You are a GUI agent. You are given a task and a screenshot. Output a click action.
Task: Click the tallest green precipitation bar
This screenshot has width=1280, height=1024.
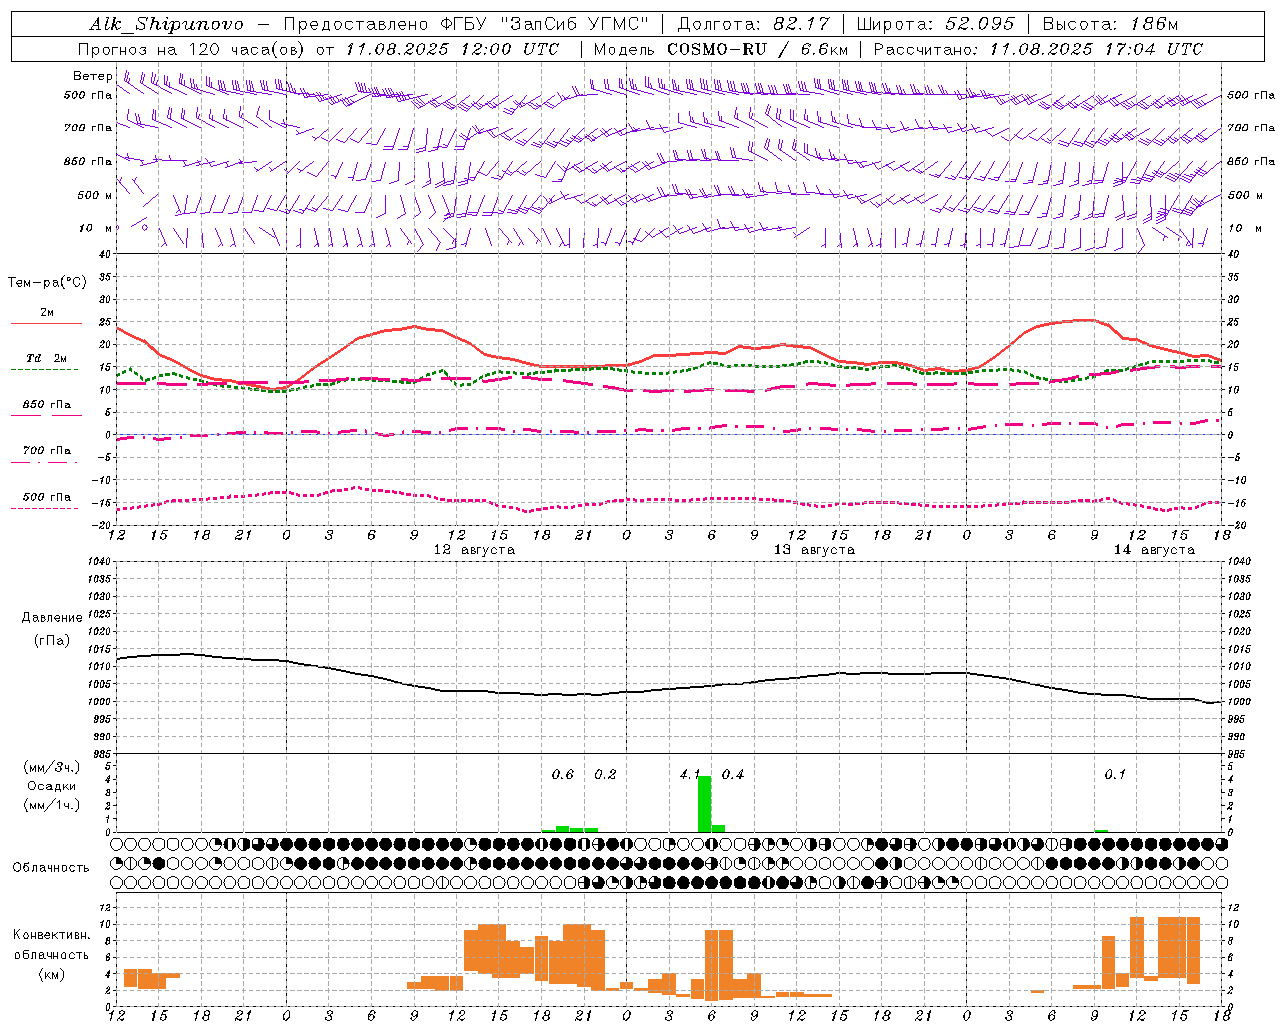point(704,804)
